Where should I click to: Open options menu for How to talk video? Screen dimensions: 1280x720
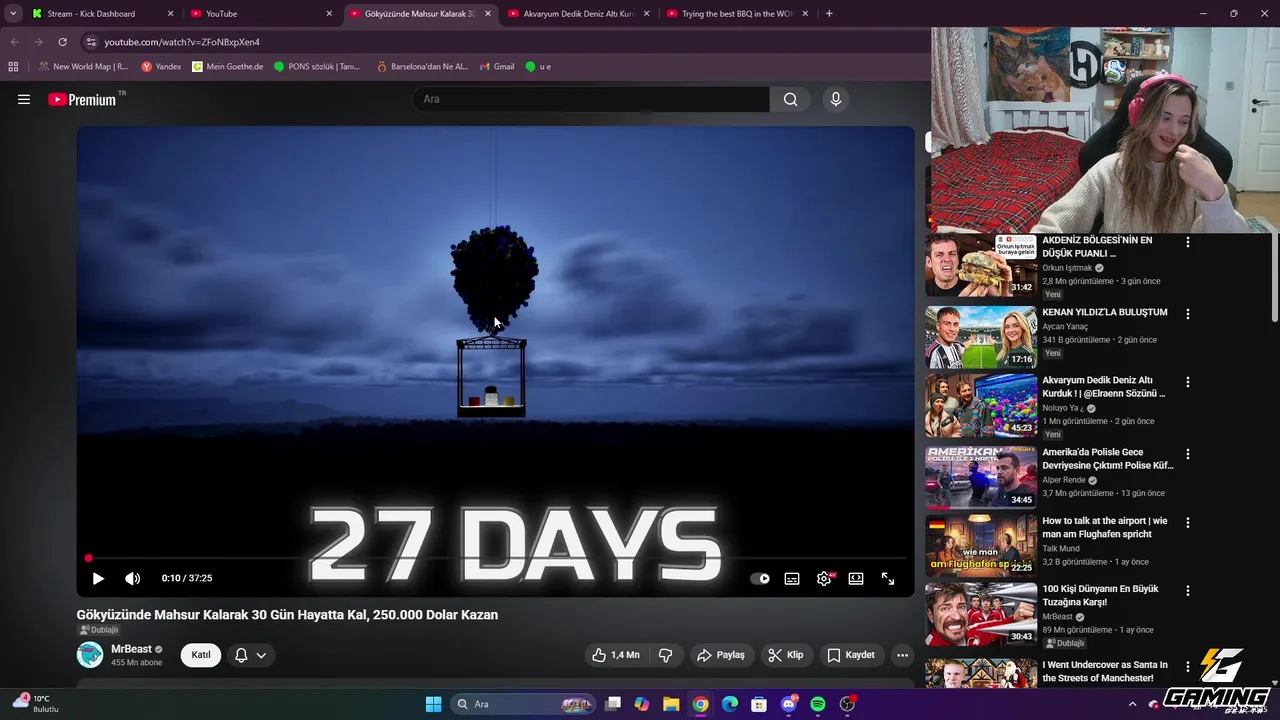pos(1188,523)
